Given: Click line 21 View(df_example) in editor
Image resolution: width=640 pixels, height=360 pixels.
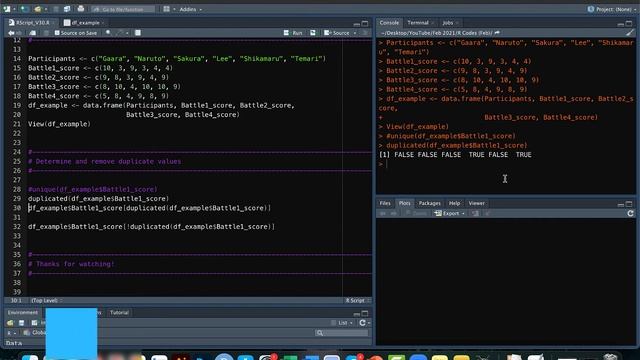Looking at the screenshot, I should [59, 124].
